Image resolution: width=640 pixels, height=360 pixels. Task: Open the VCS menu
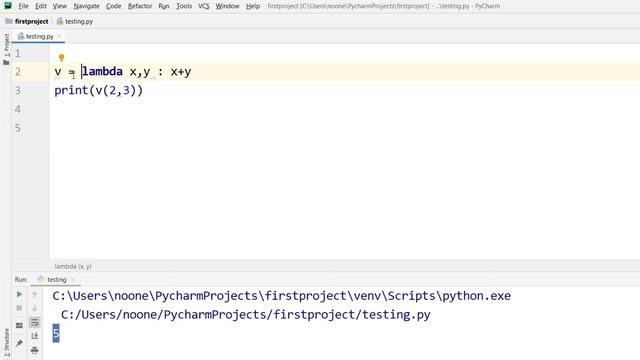tap(204, 6)
